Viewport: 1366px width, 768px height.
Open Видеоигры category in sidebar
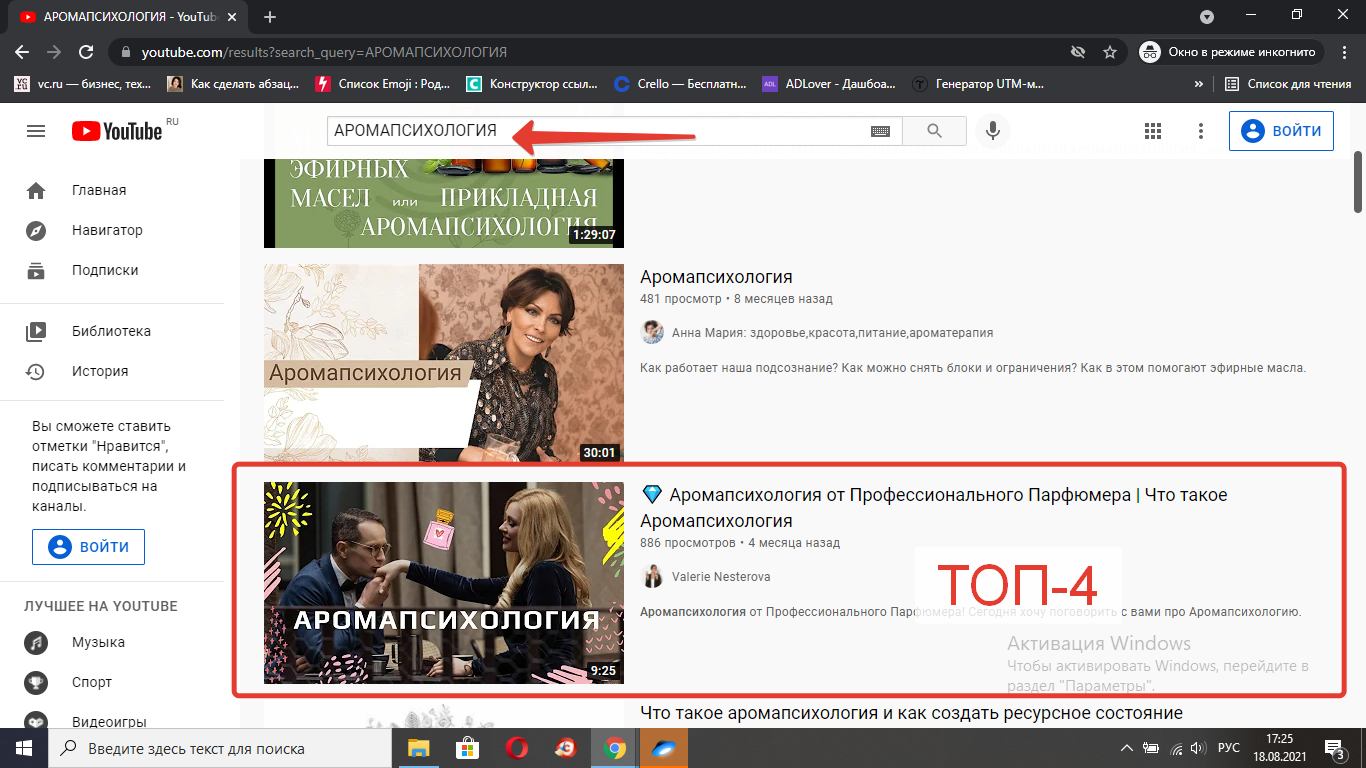pyautogui.click(x=112, y=720)
